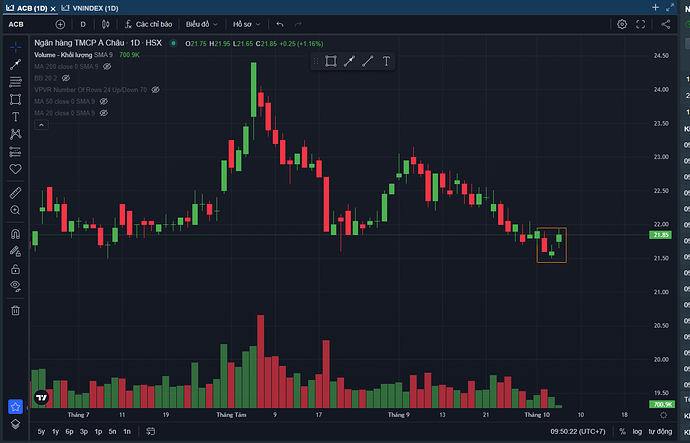Toggle hide all drawings eye icon
690x443 pixels.
15,286
